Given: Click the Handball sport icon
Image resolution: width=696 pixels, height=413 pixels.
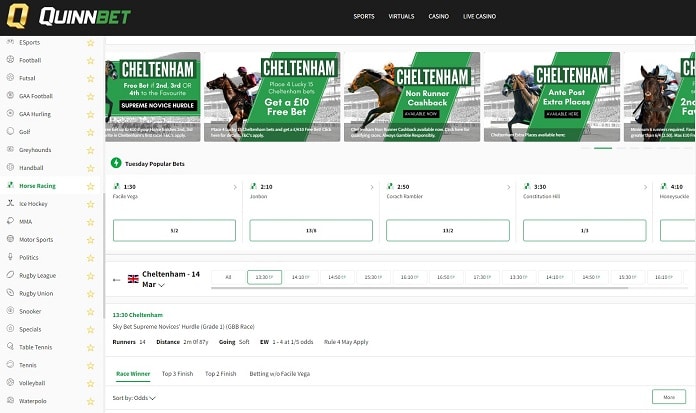Looking at the screenshot, I should pyautogui.click(x=10, y=167).
